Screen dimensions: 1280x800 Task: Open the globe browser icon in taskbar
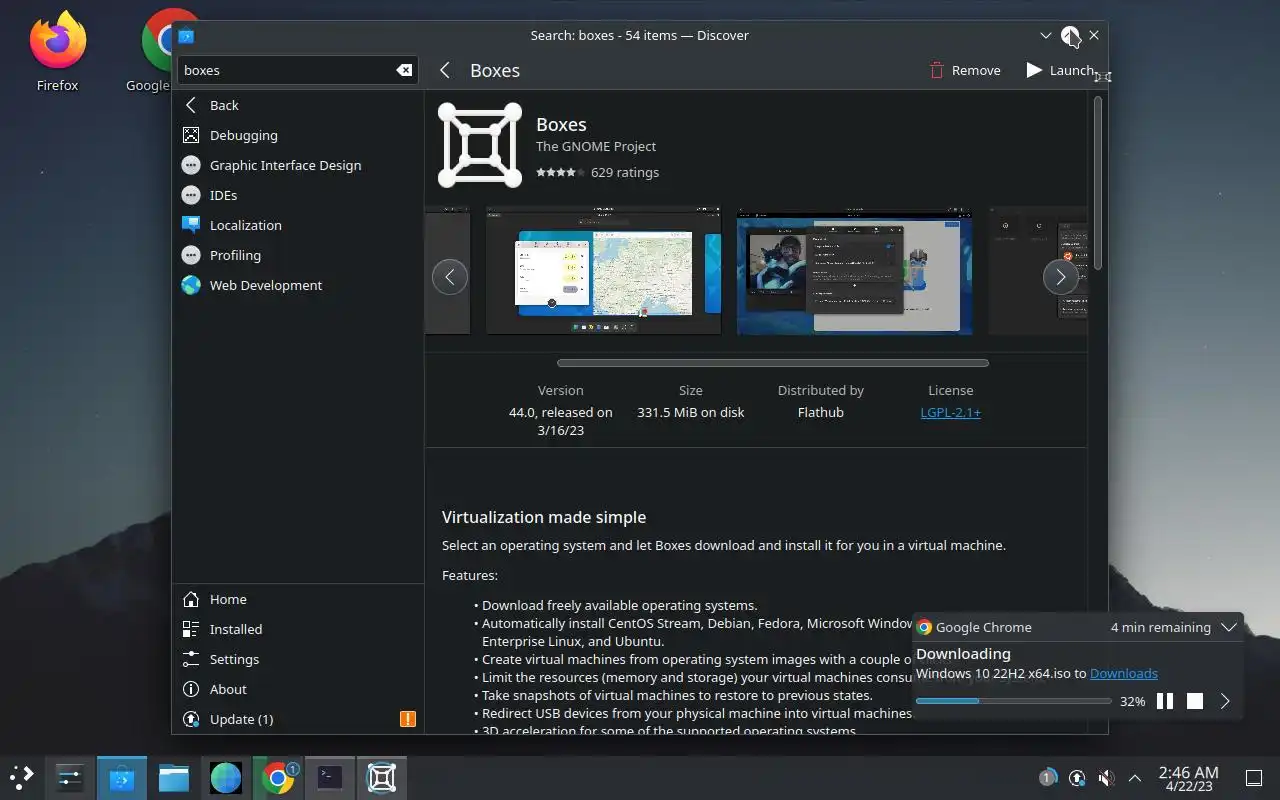[x=226, y=777]
